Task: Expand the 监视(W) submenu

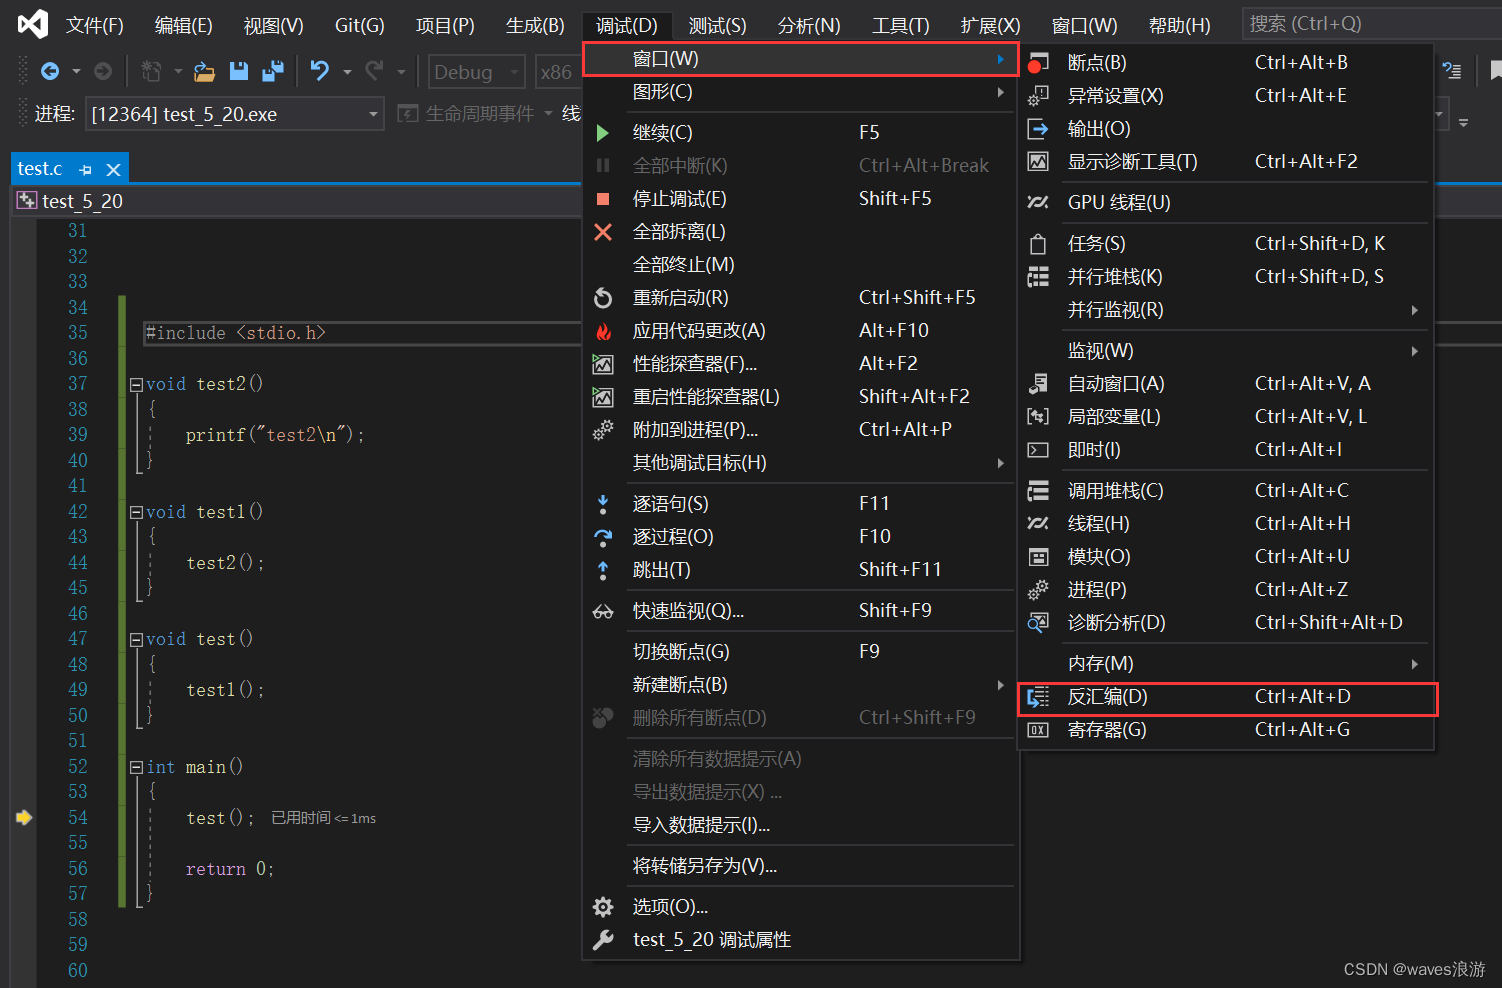Action: click(1414, 351)
